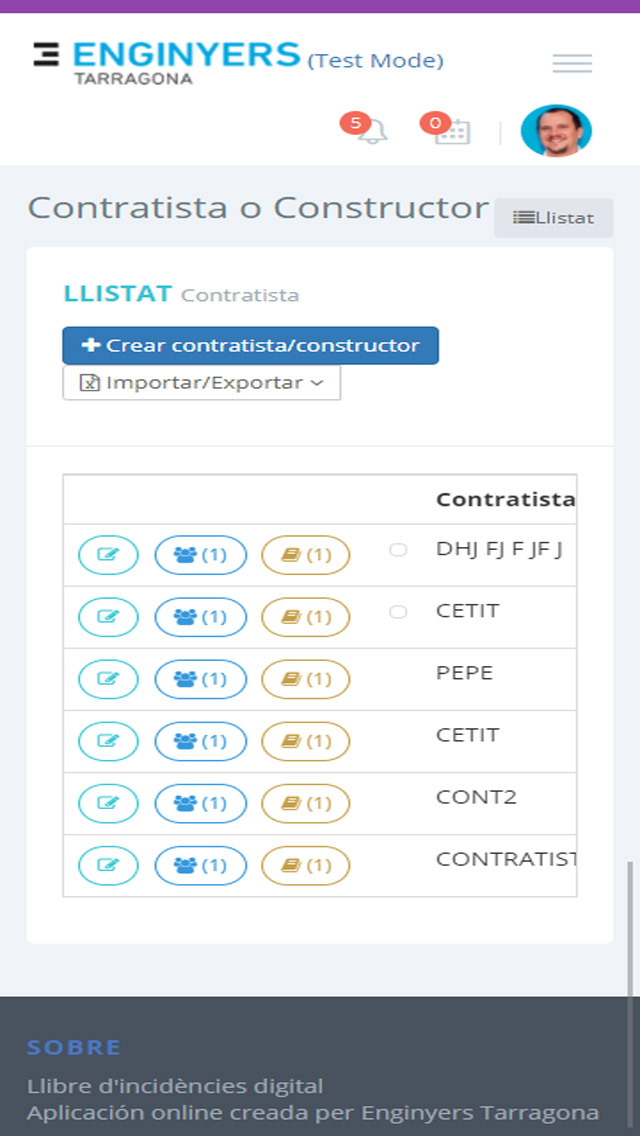Image resolution: width=640 pixels, height=1136 pixels.
Task: Click Crear contratista/constructor button
Action: [250, 346]
